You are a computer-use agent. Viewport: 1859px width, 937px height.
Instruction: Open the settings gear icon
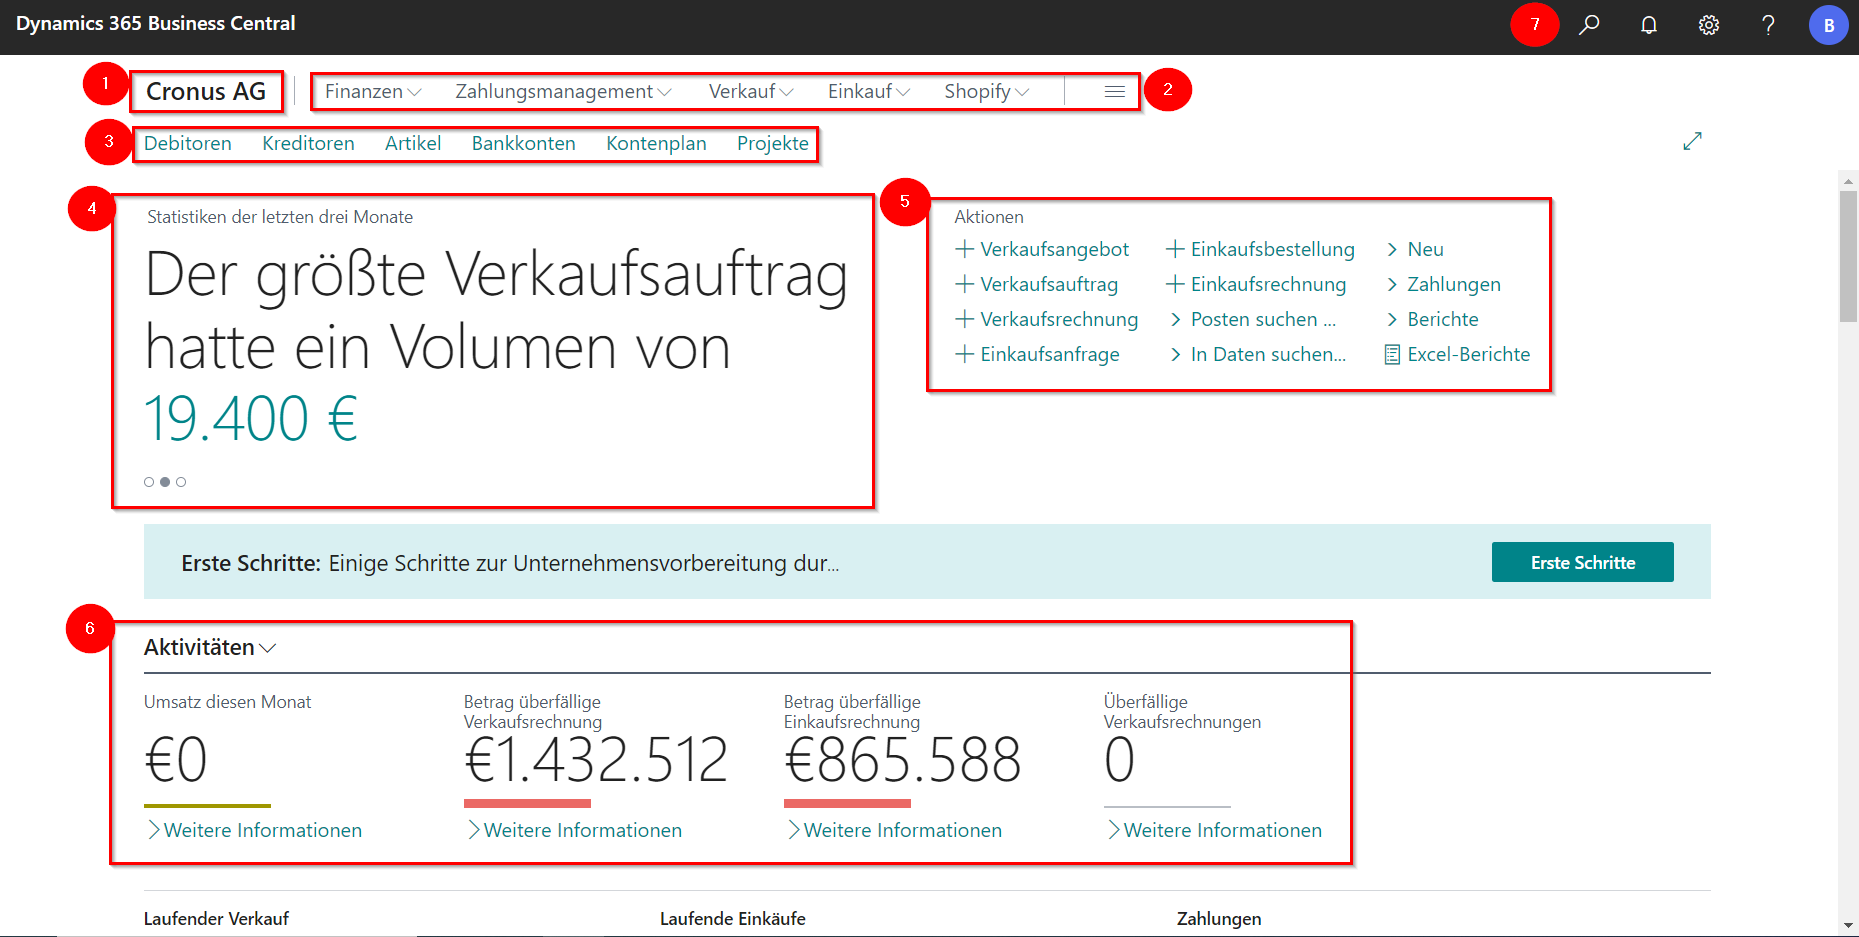click(1709, 25)
